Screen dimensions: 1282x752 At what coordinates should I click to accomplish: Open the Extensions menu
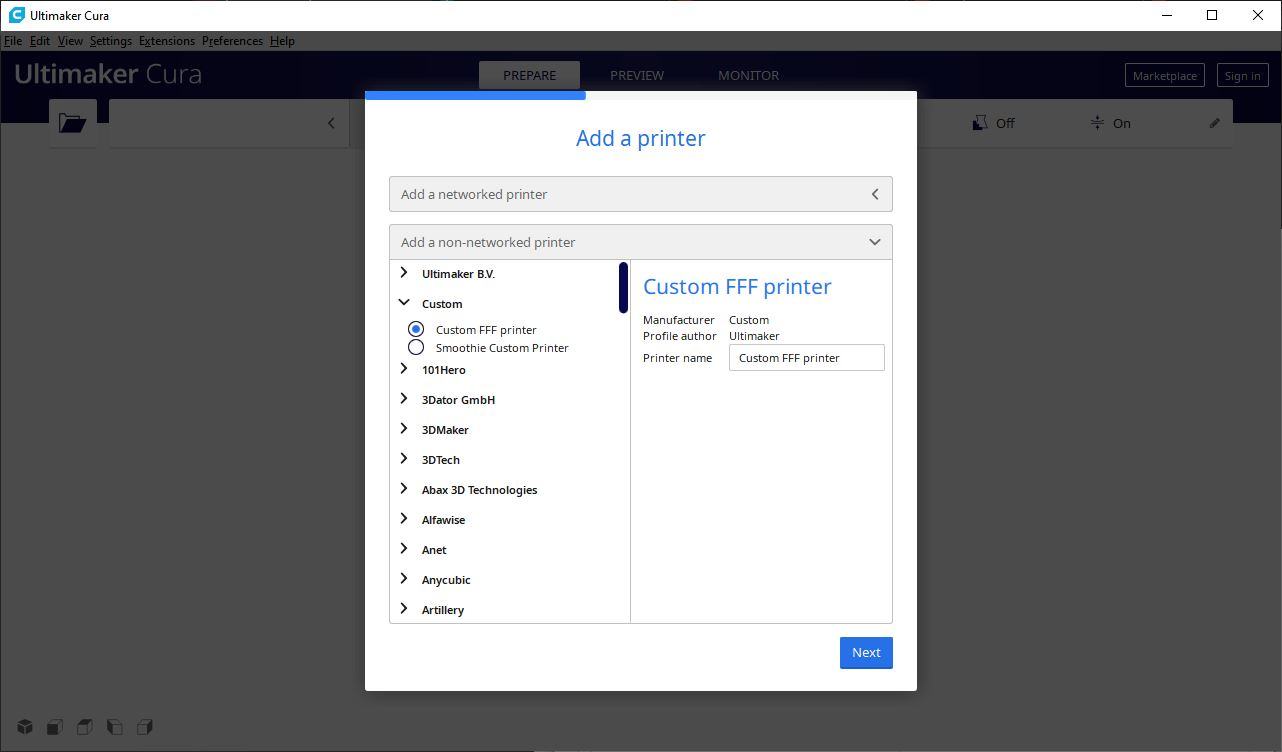167,41
